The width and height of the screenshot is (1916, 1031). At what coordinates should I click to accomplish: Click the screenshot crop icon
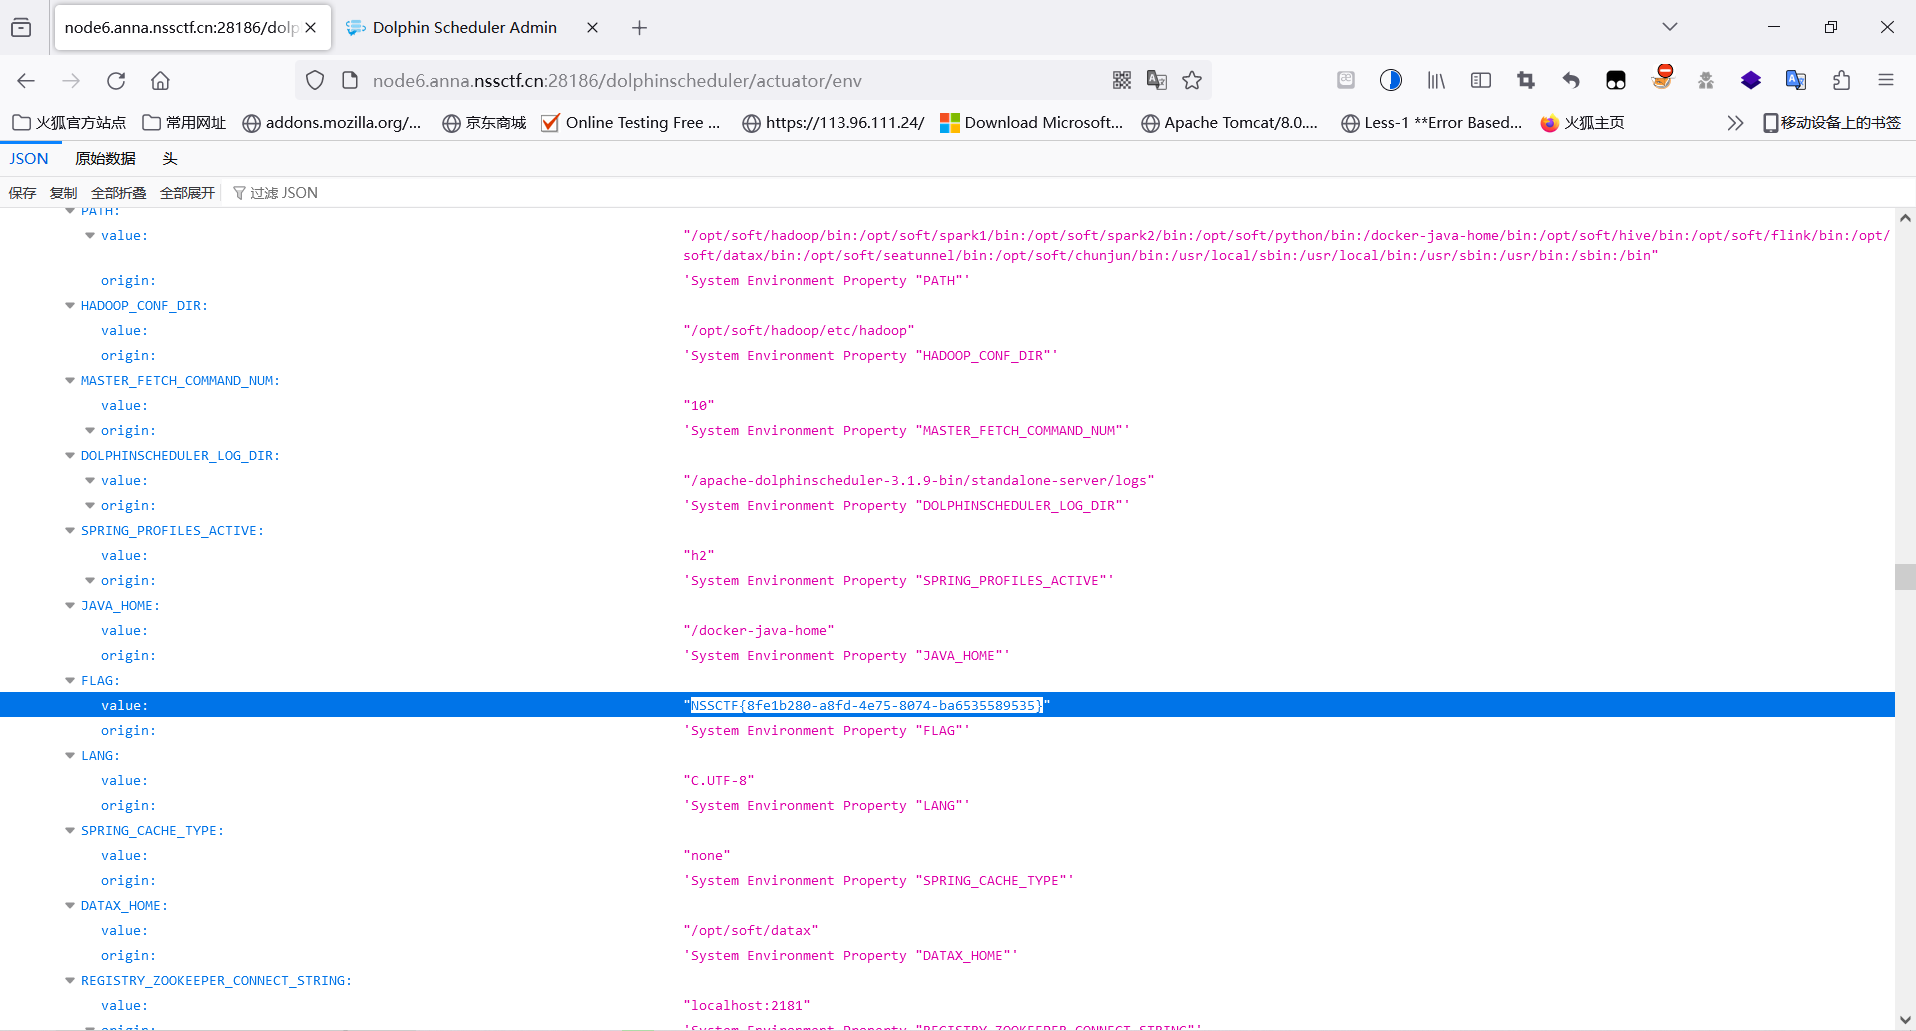click(x=1526, y=81)
